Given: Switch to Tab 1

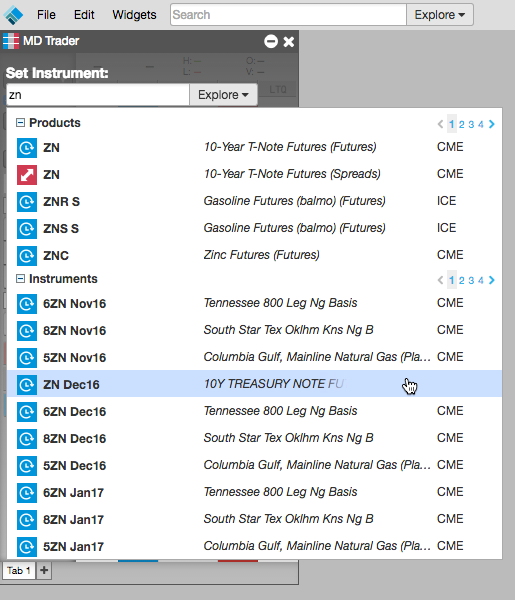Looking at the screenshot, I should (x=18, y=570).
